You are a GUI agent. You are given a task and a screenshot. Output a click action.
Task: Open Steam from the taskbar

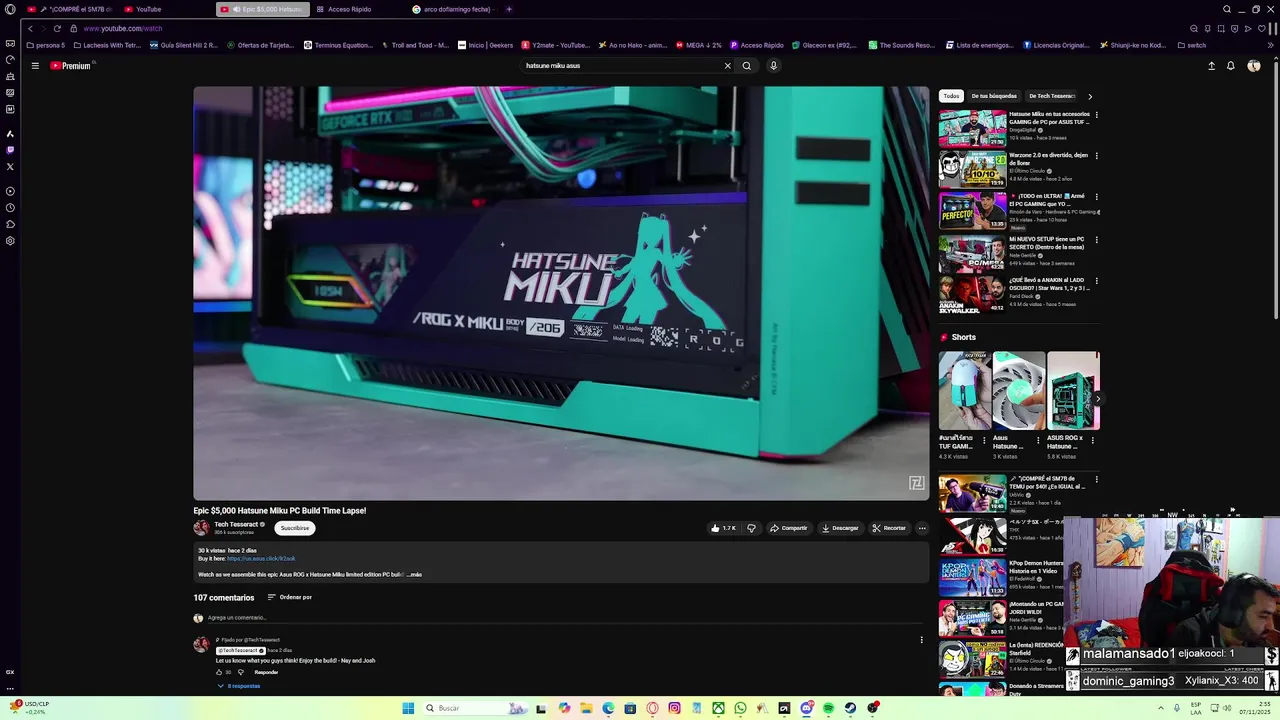pyautogui.click(x=851, y=708)
